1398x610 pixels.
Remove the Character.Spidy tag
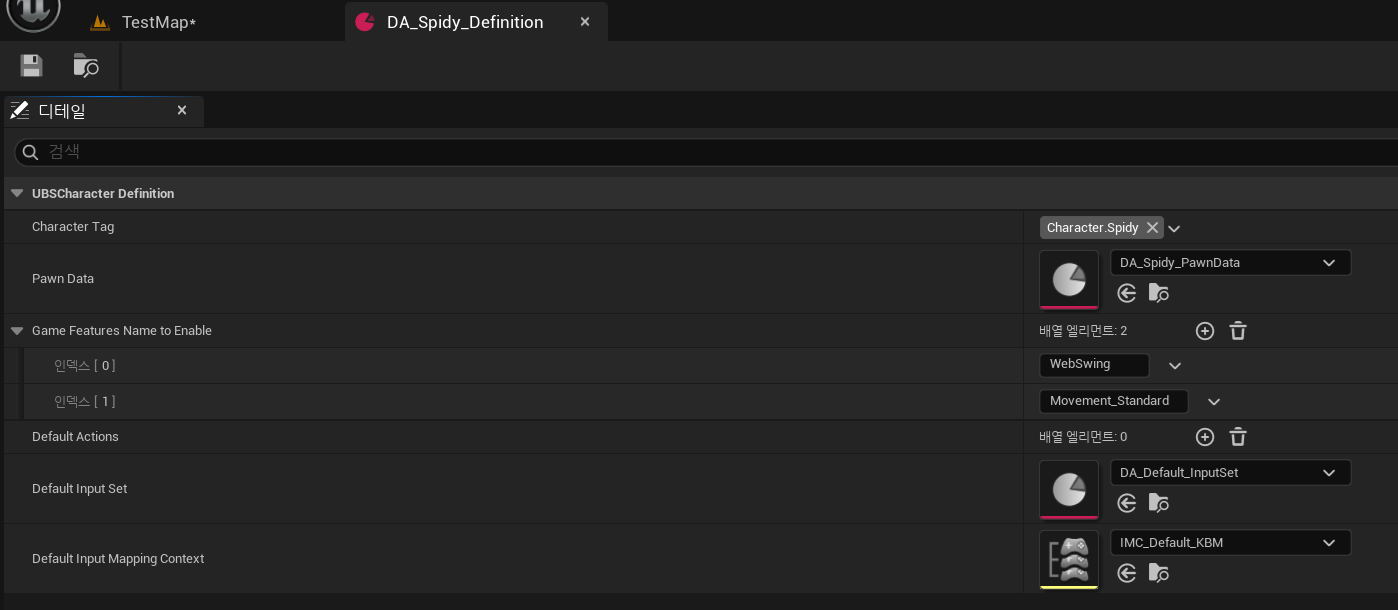tap(1152, 228)
